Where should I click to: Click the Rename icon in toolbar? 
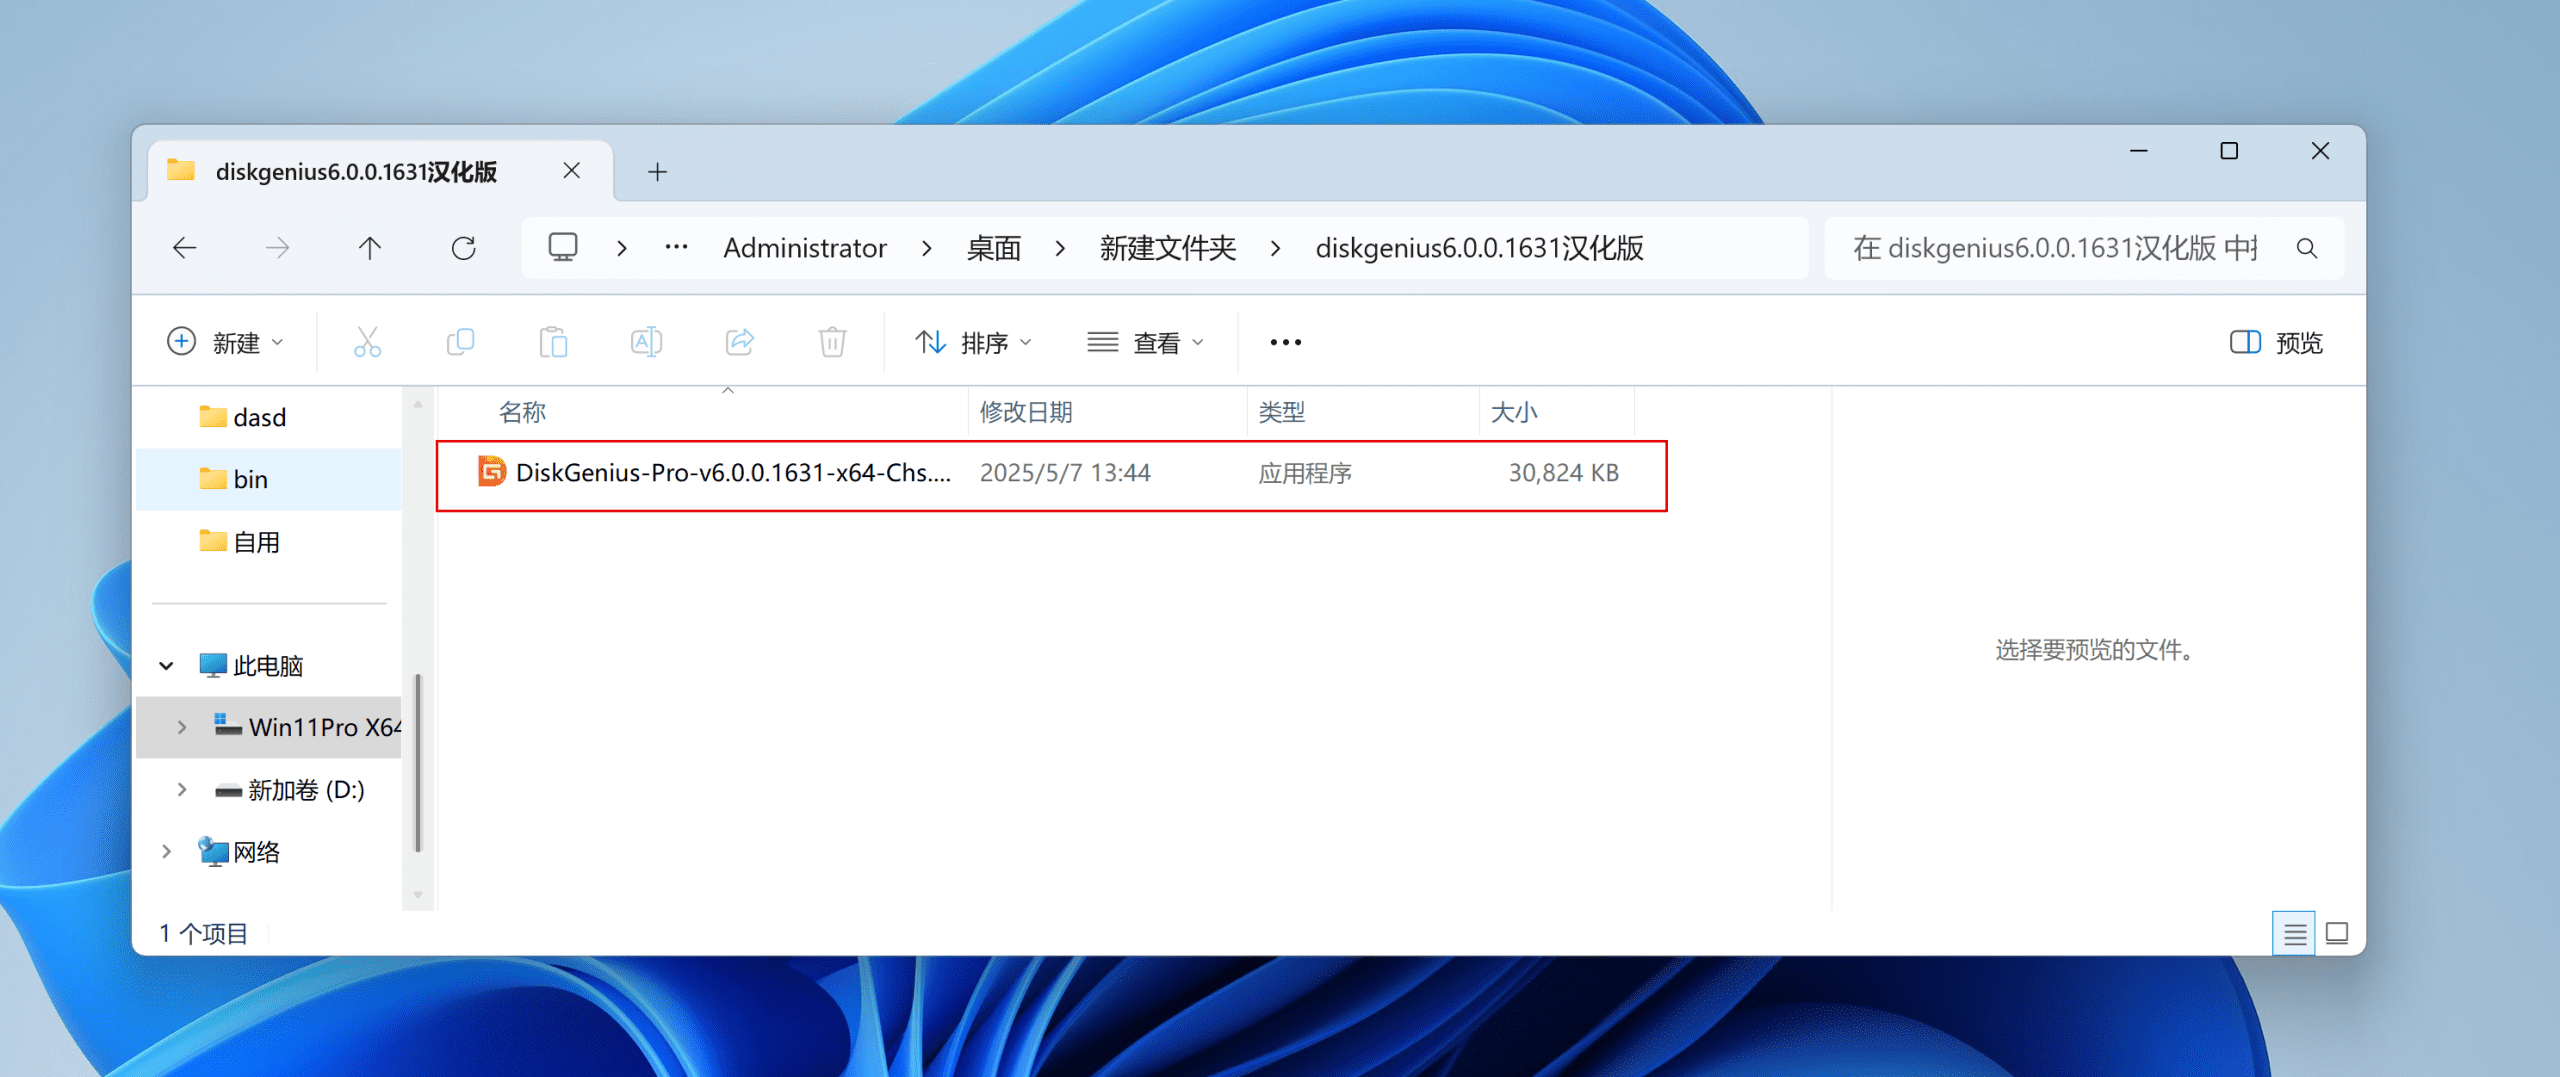click(x=646, y=342)
